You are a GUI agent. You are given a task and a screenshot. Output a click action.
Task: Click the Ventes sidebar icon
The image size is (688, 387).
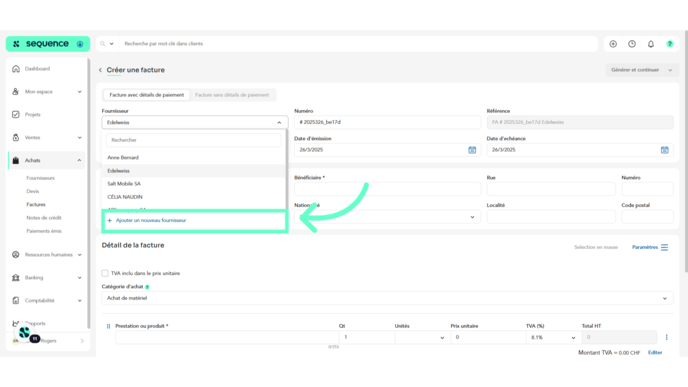pyautogui.click(x=16, y=137)
